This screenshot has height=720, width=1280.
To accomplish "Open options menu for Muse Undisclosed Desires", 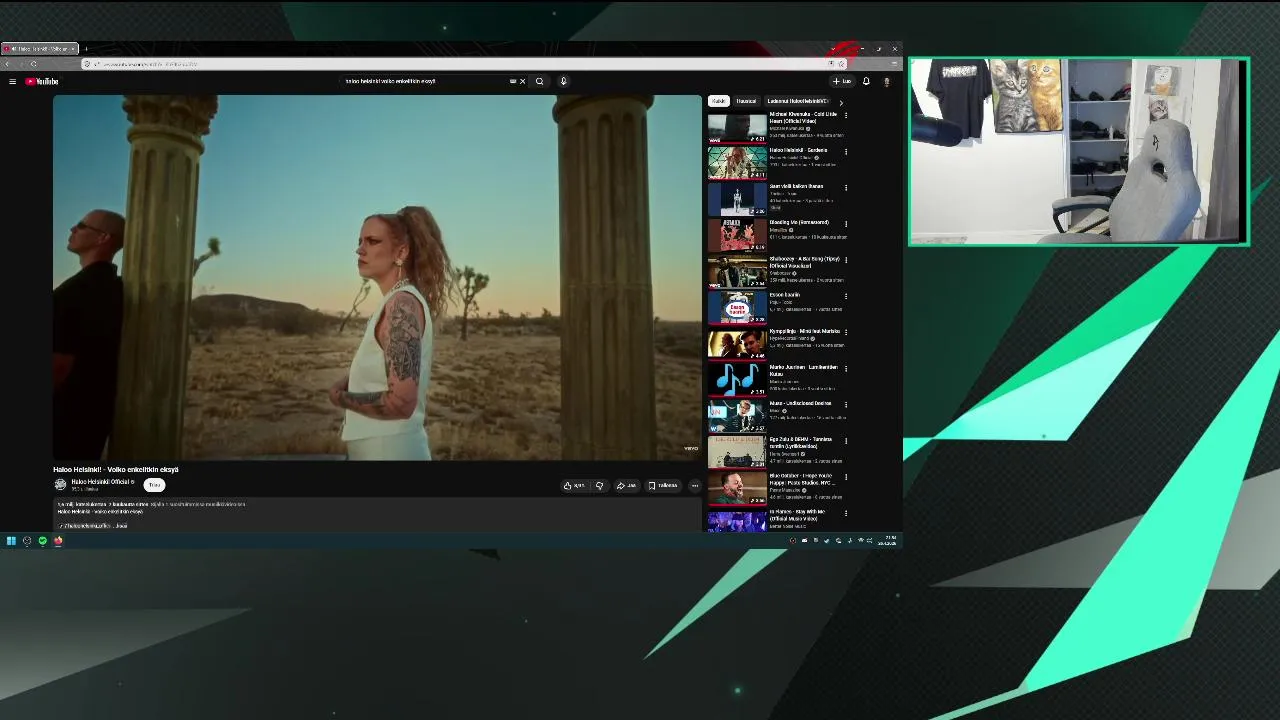I will tap(846, 405).
